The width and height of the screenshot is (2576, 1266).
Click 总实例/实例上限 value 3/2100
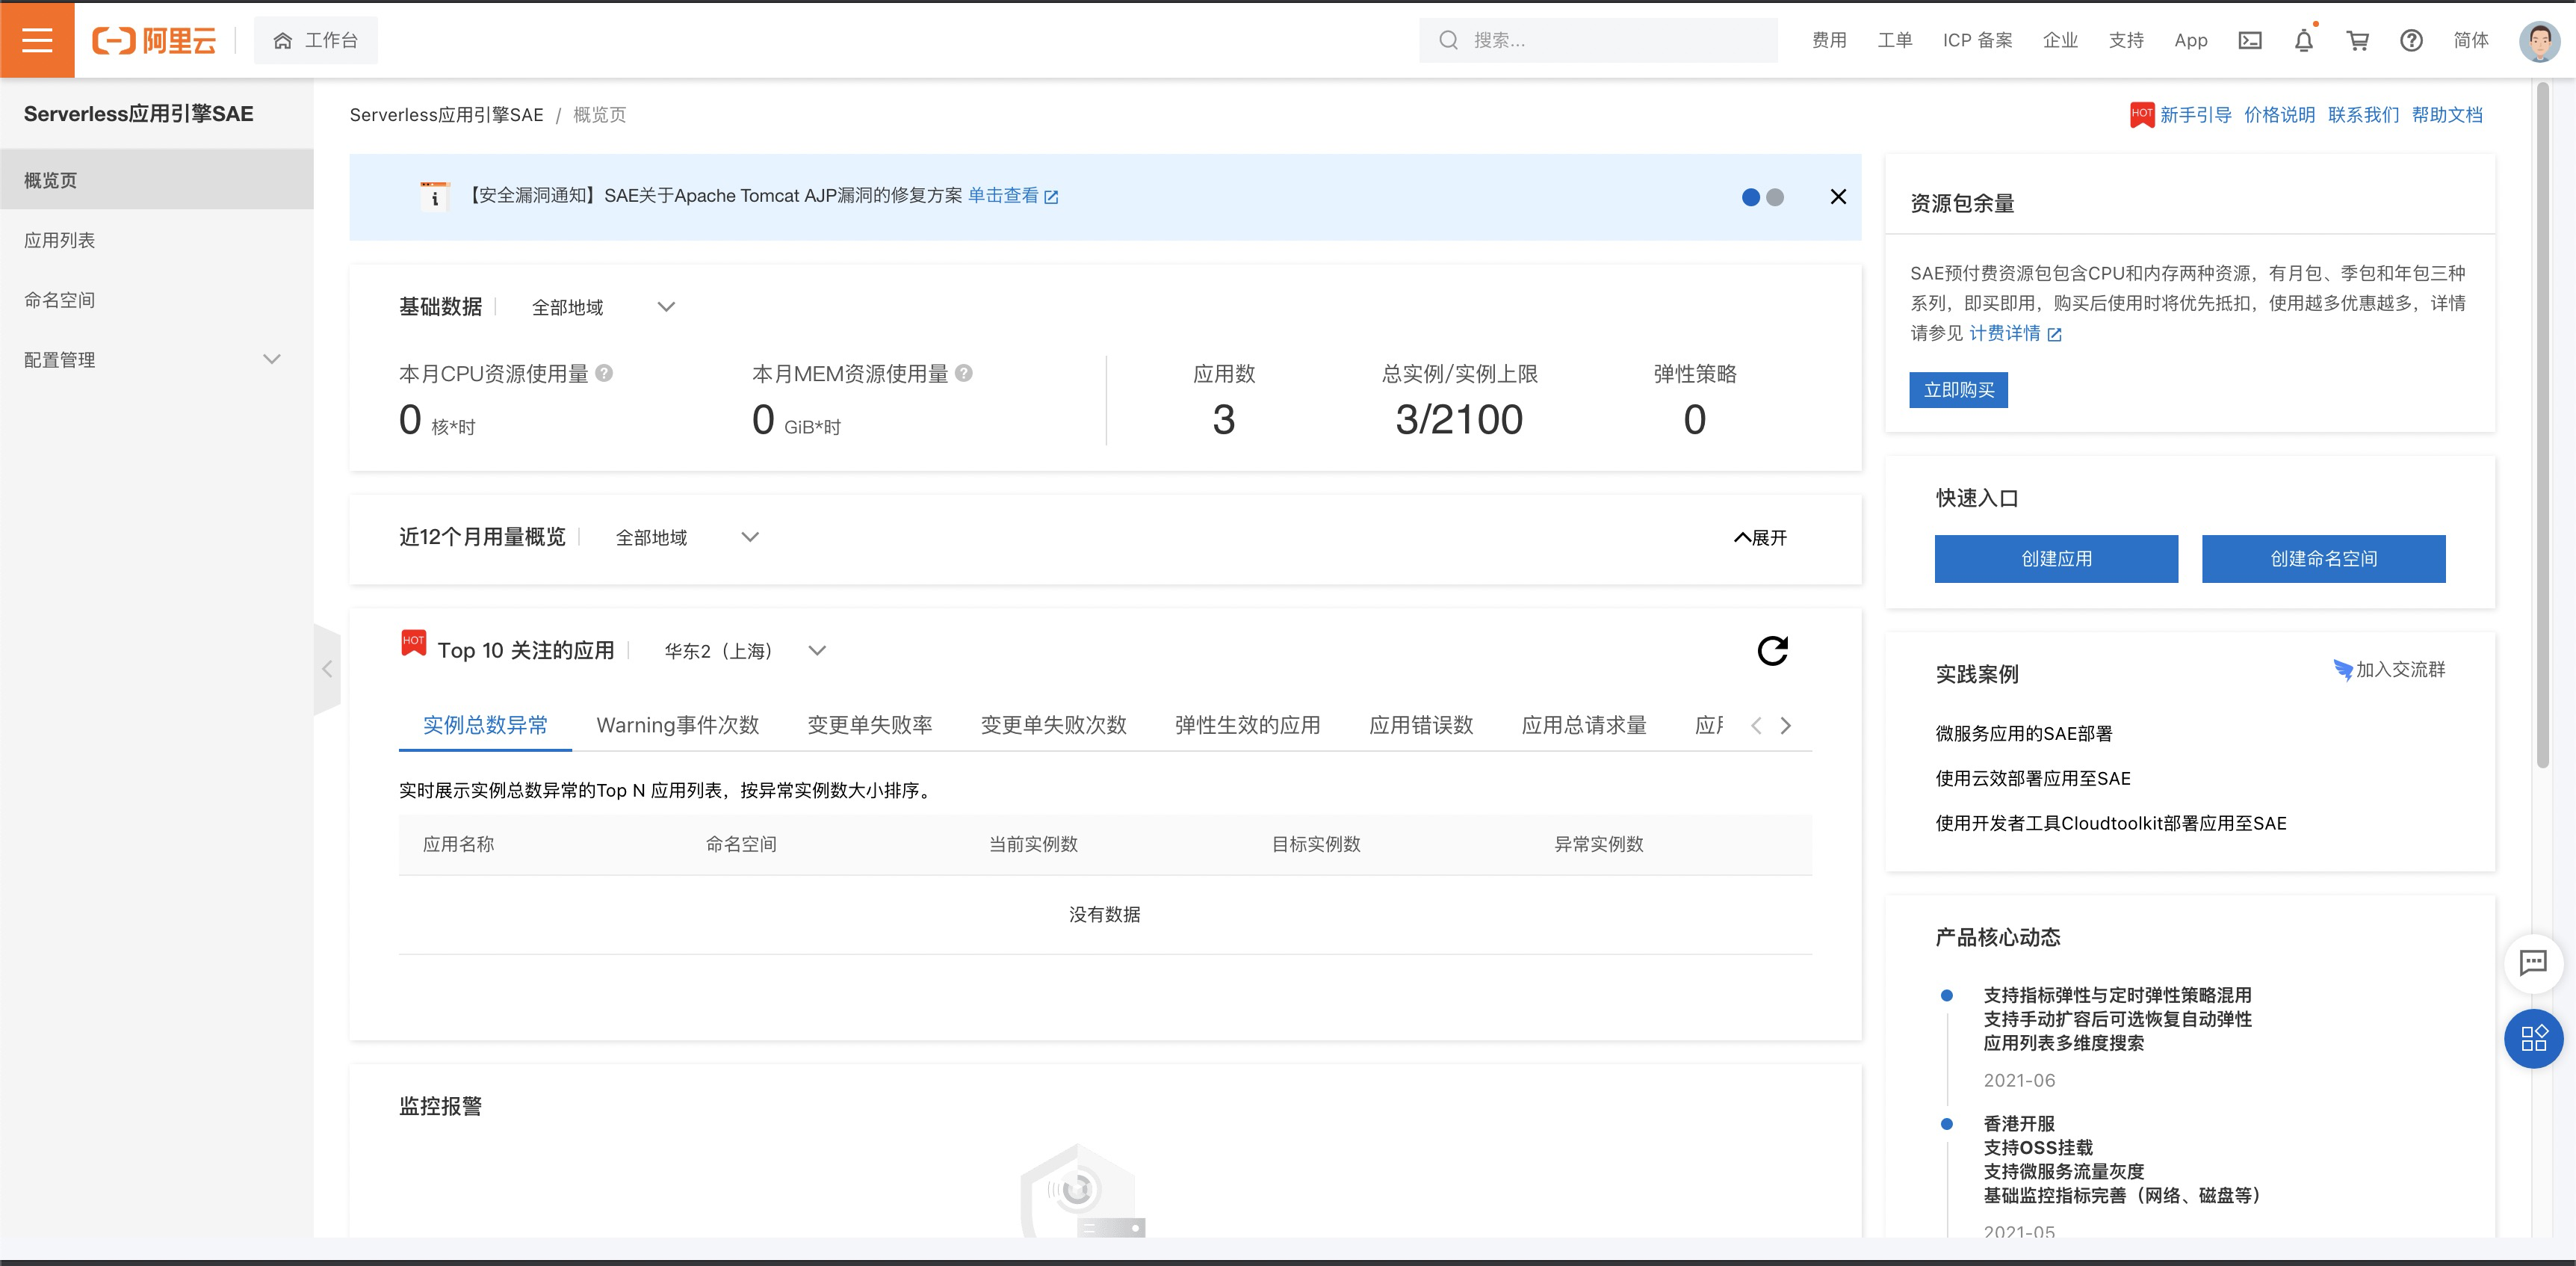[1459, 420]
